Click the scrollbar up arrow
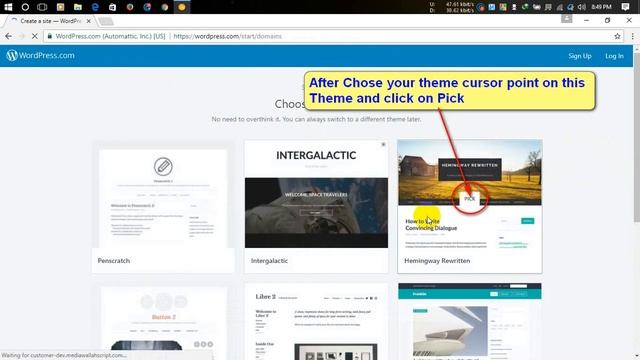This screenshot has height=360, width=640. [636, 49]
